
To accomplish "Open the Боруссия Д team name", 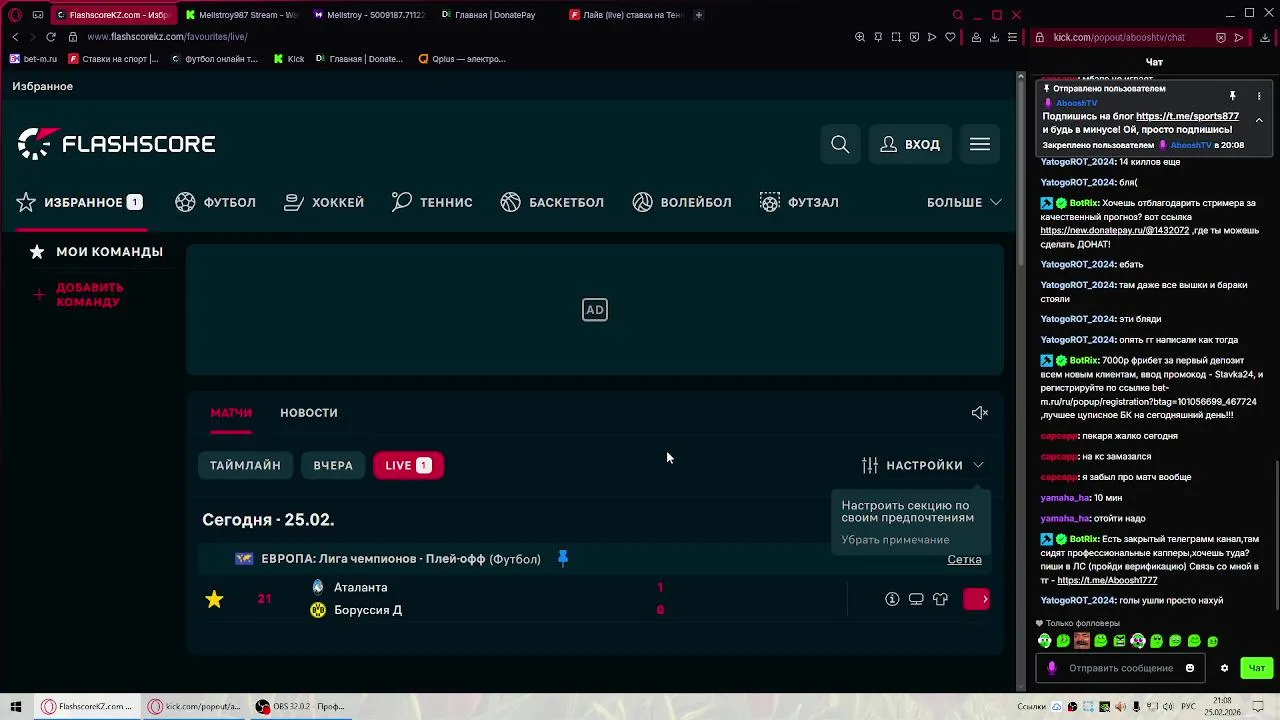I will (368, 610).
